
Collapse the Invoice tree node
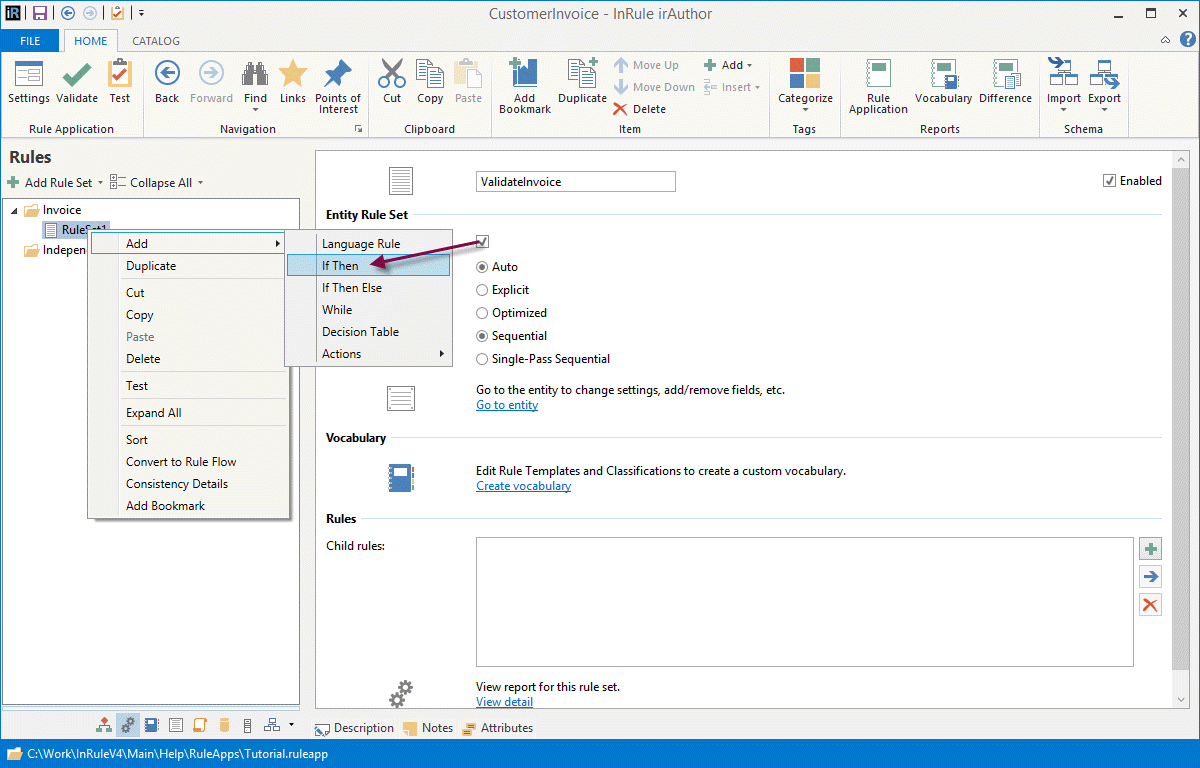click(14, 210)
